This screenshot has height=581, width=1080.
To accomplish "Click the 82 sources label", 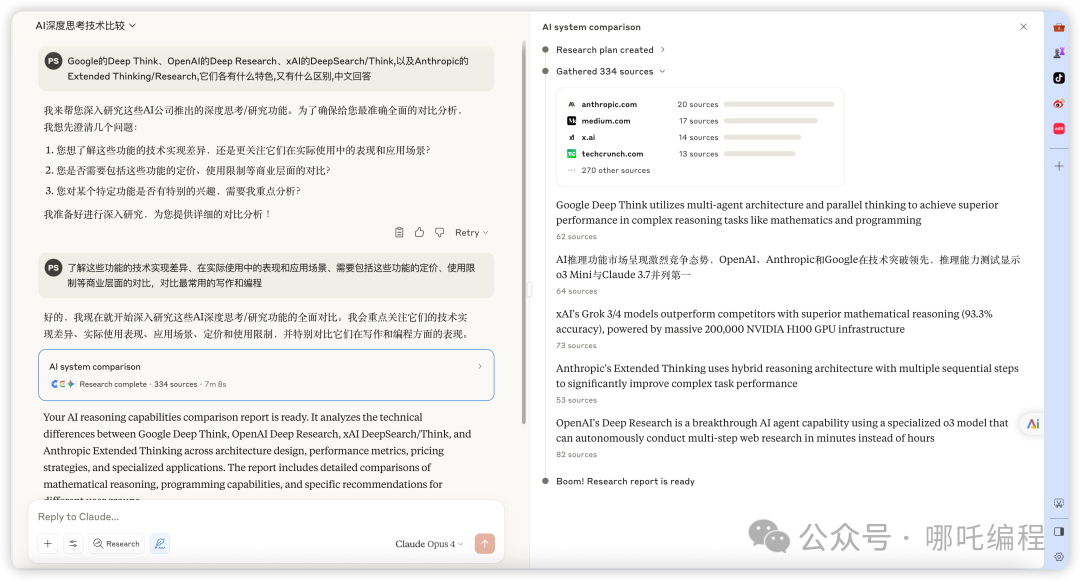I will (577, 454).
